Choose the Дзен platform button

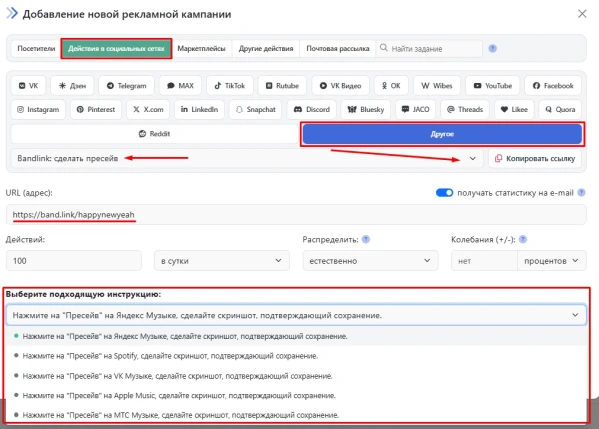point(72,86)
